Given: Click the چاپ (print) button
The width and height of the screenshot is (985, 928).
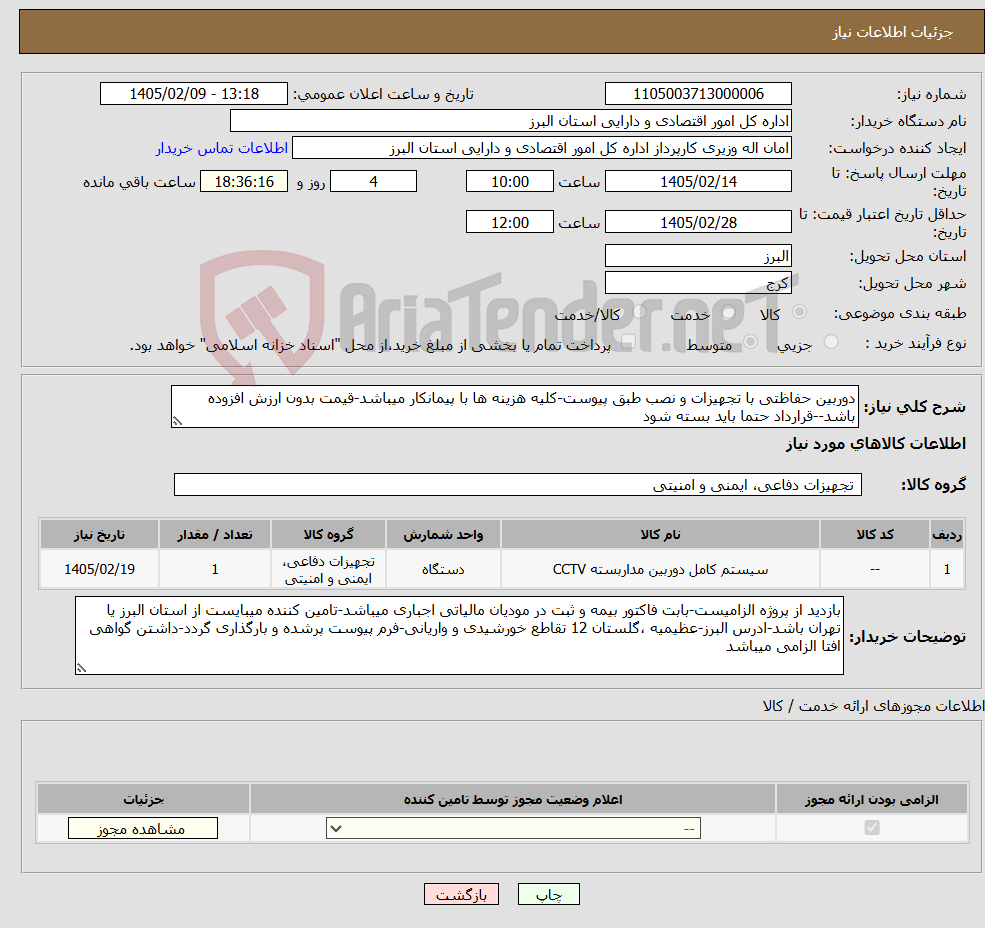Looking at the screenshot, I should click(548, 894).
